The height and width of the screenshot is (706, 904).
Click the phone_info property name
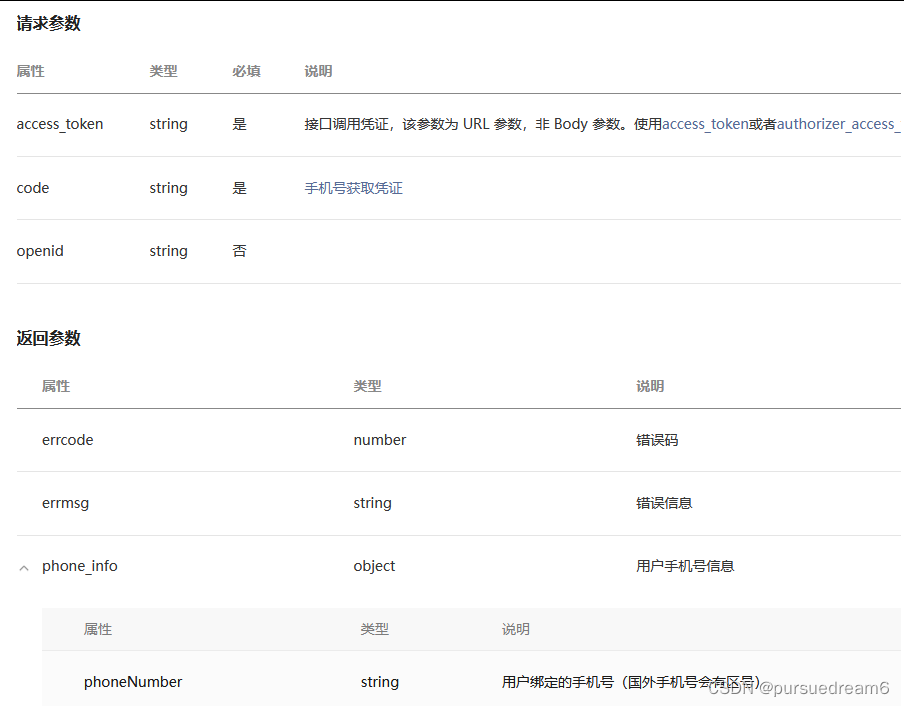point(79,566)
